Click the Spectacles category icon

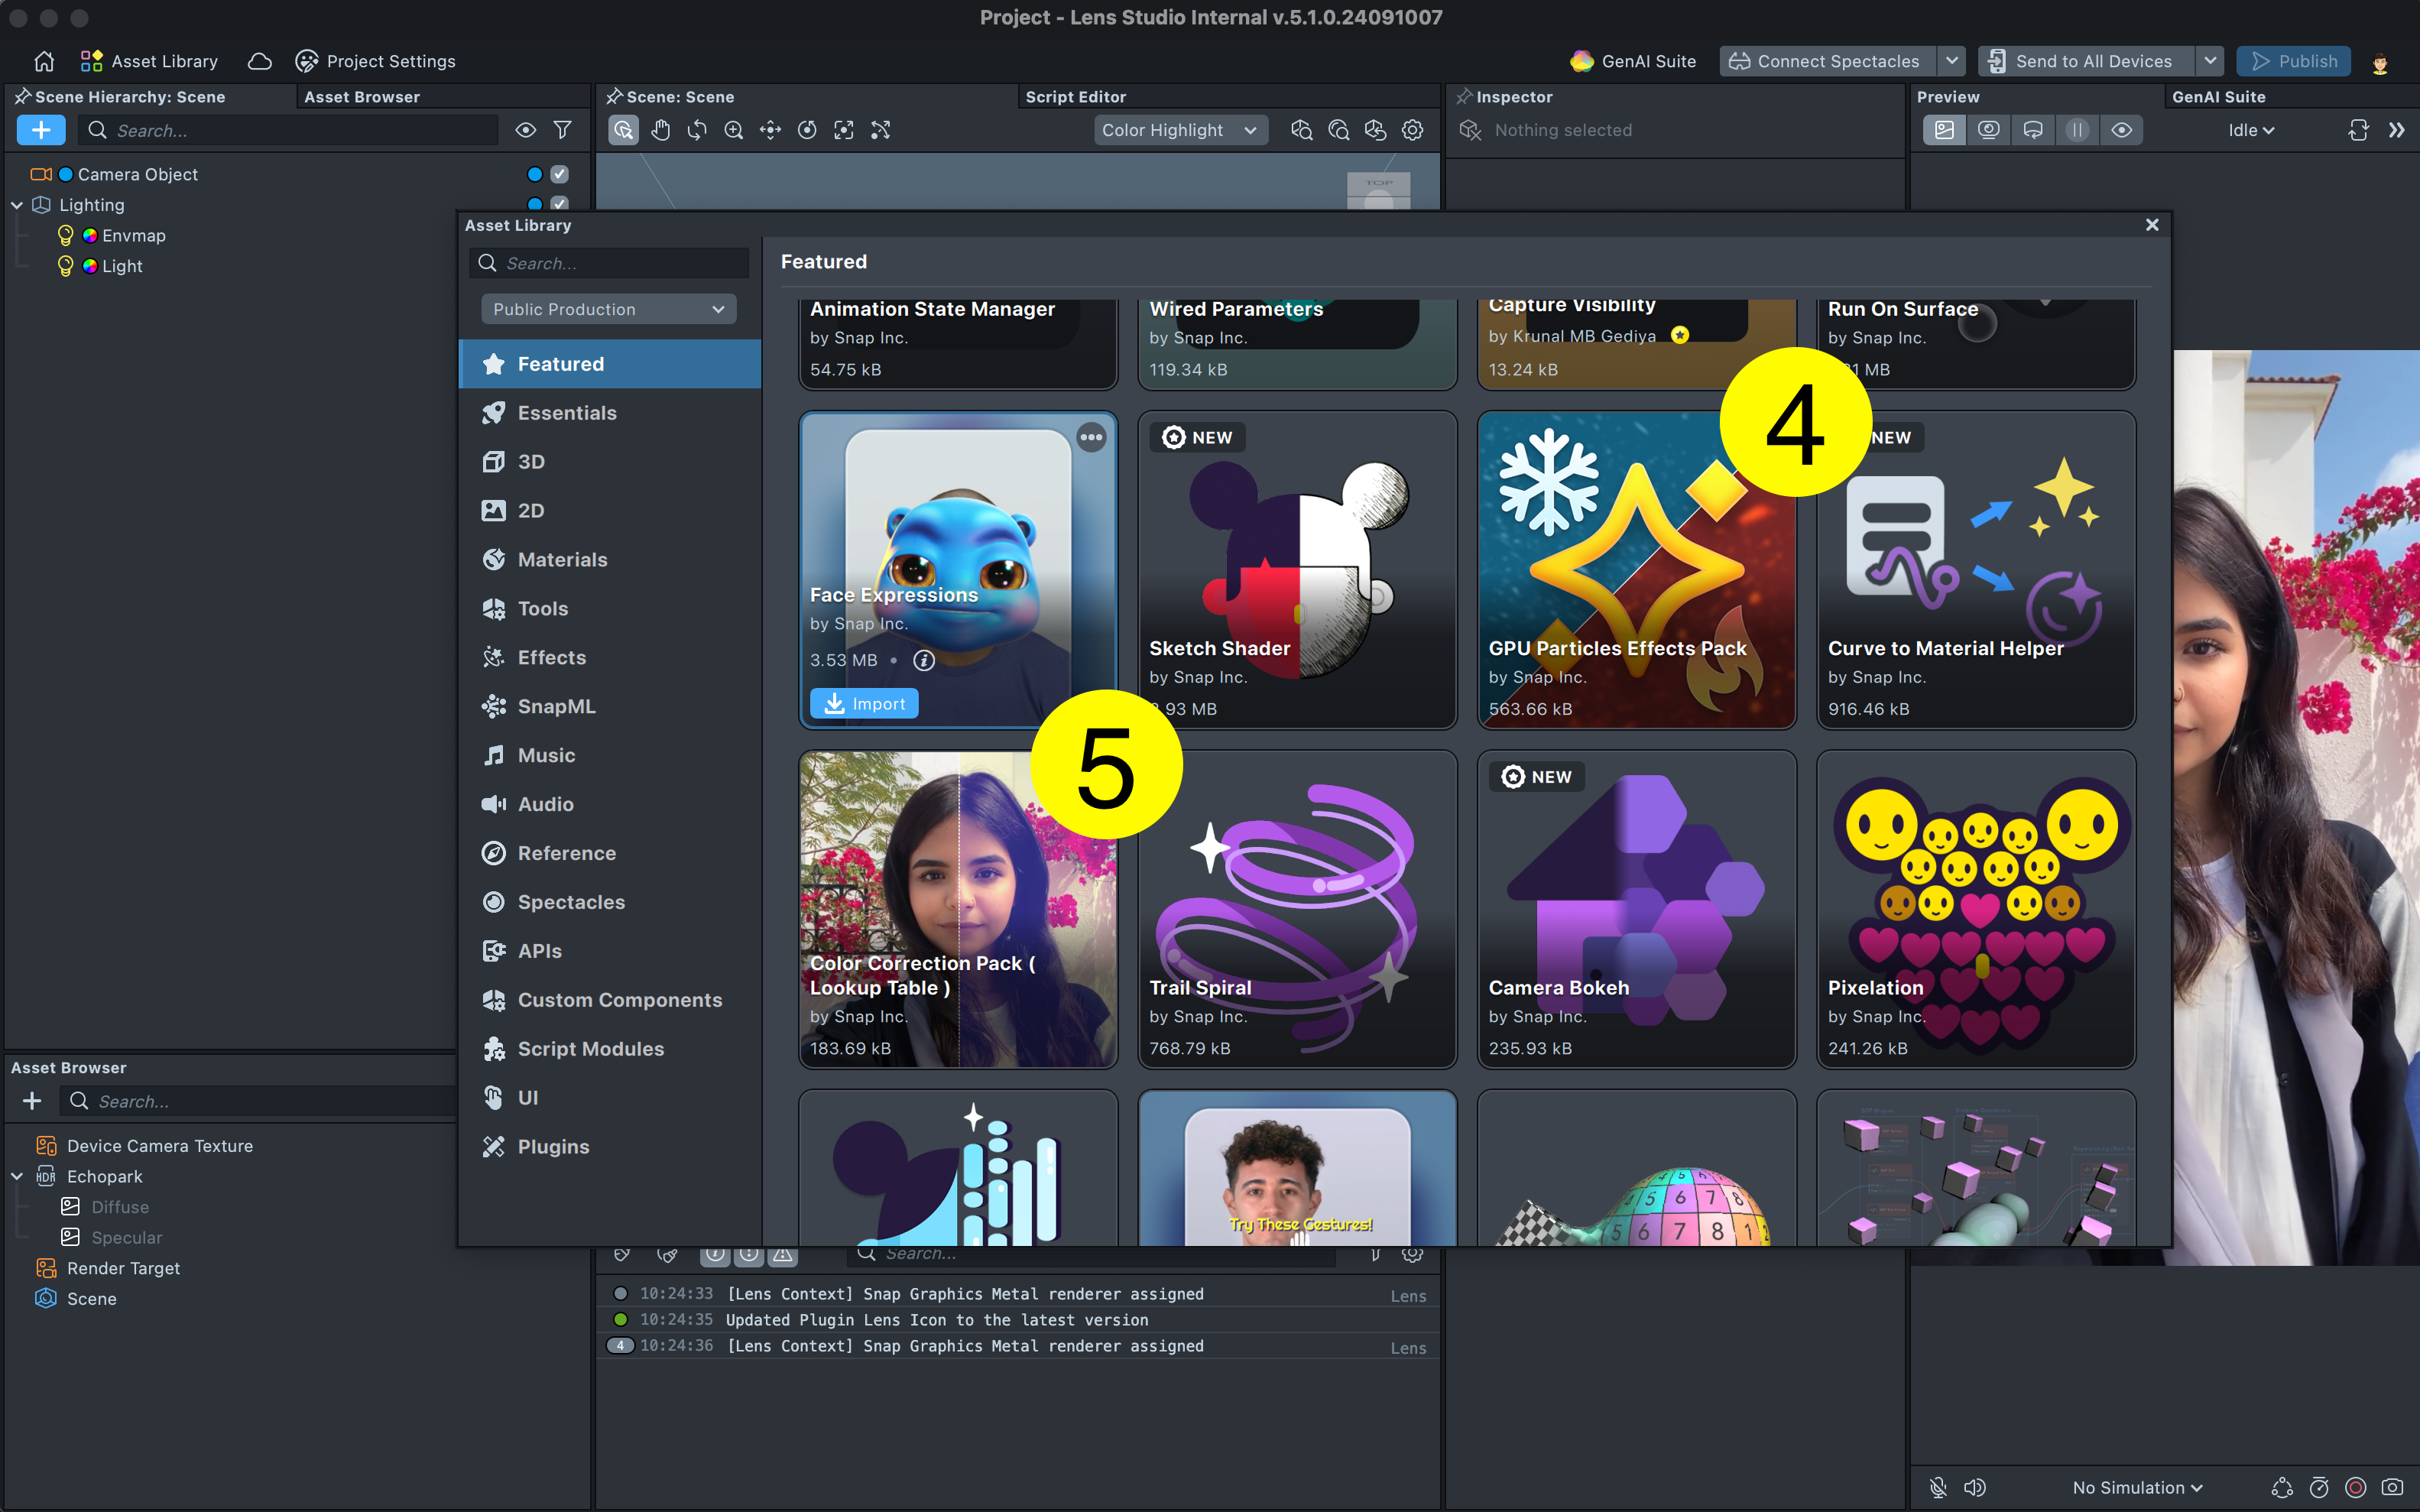tap(493, 902)
